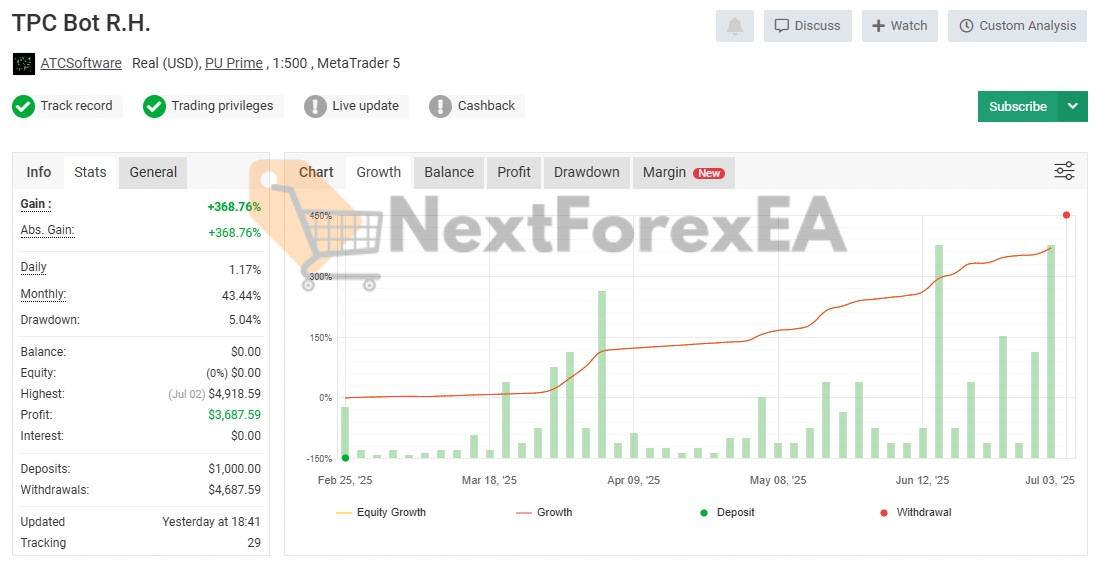
Task: Click the Trading privileges green checkmark
Action: click(x=154, y=106)
